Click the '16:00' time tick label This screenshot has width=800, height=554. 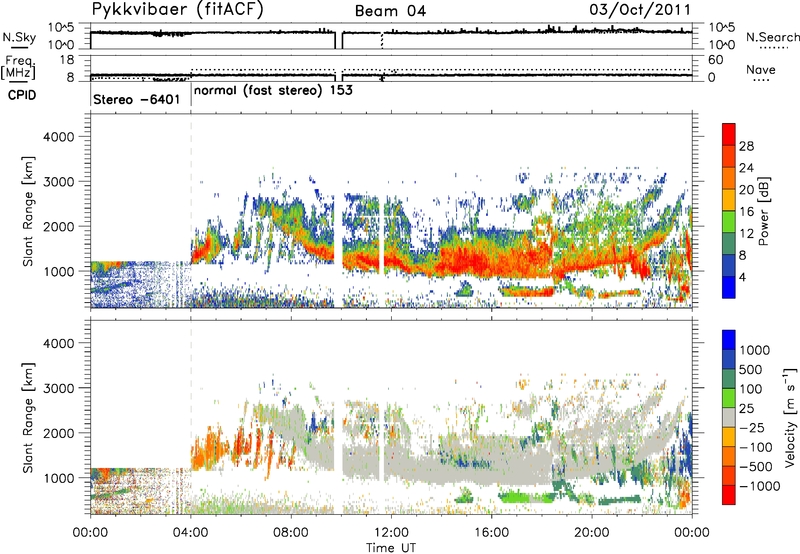point(491,533)
